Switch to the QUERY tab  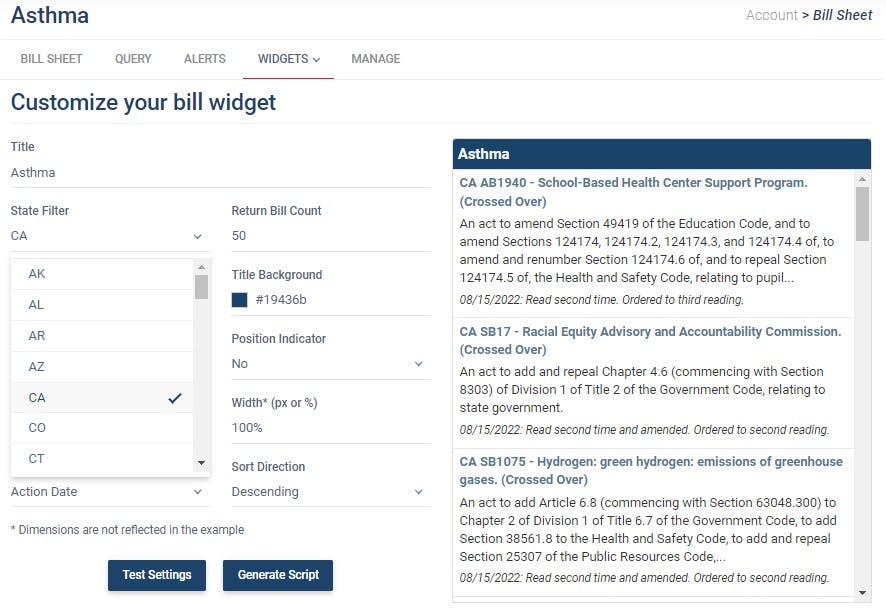click(132, 59)
